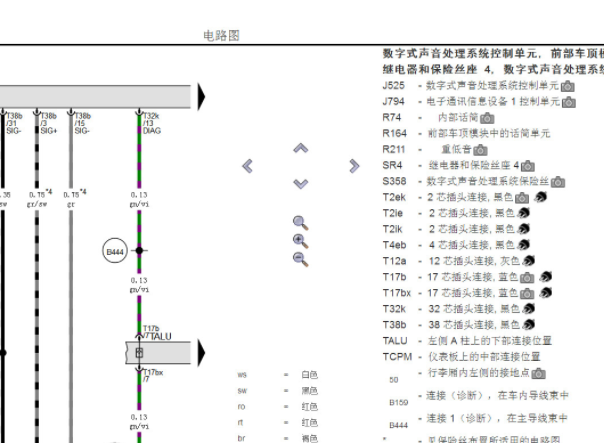Click the T17bx /7 connector label
The width and height of the screenshot is (604, 443).
(153, 376)
